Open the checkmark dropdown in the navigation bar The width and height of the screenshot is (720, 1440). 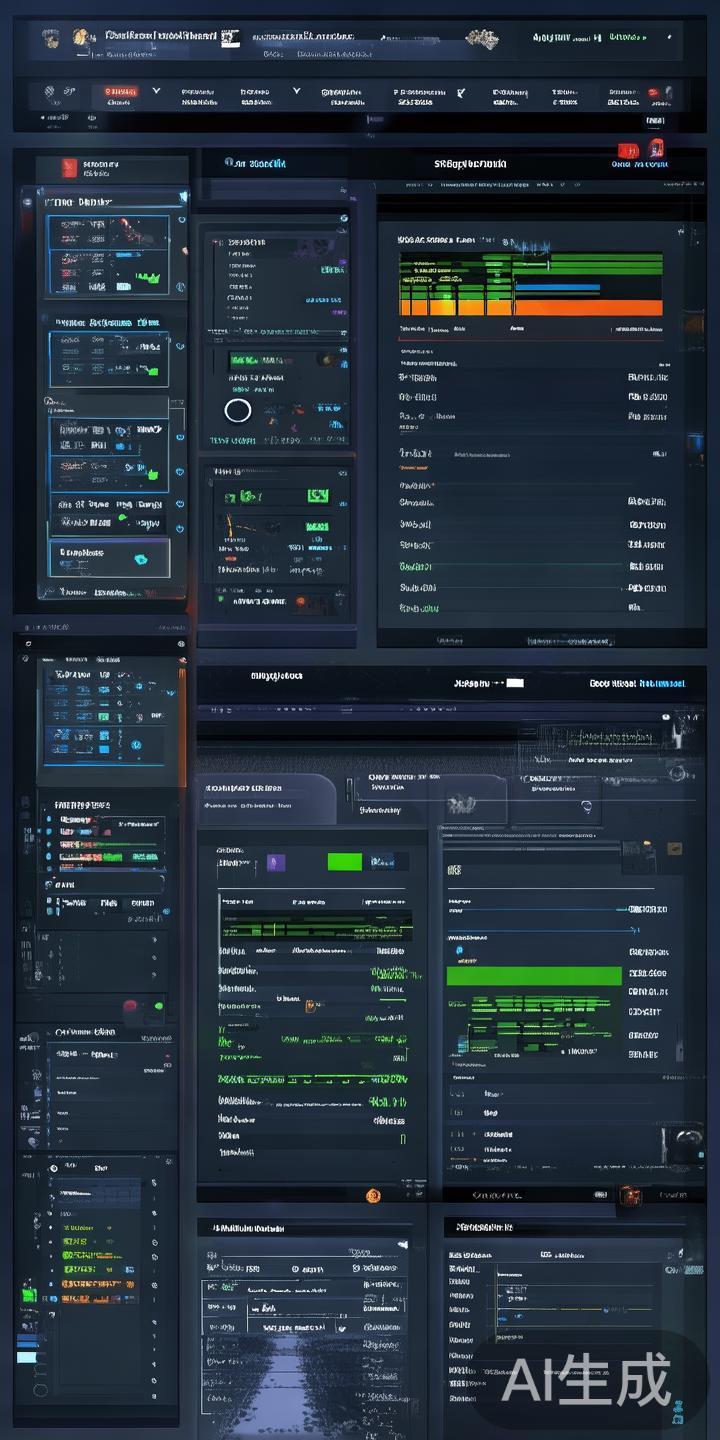[x=460, y=93]
